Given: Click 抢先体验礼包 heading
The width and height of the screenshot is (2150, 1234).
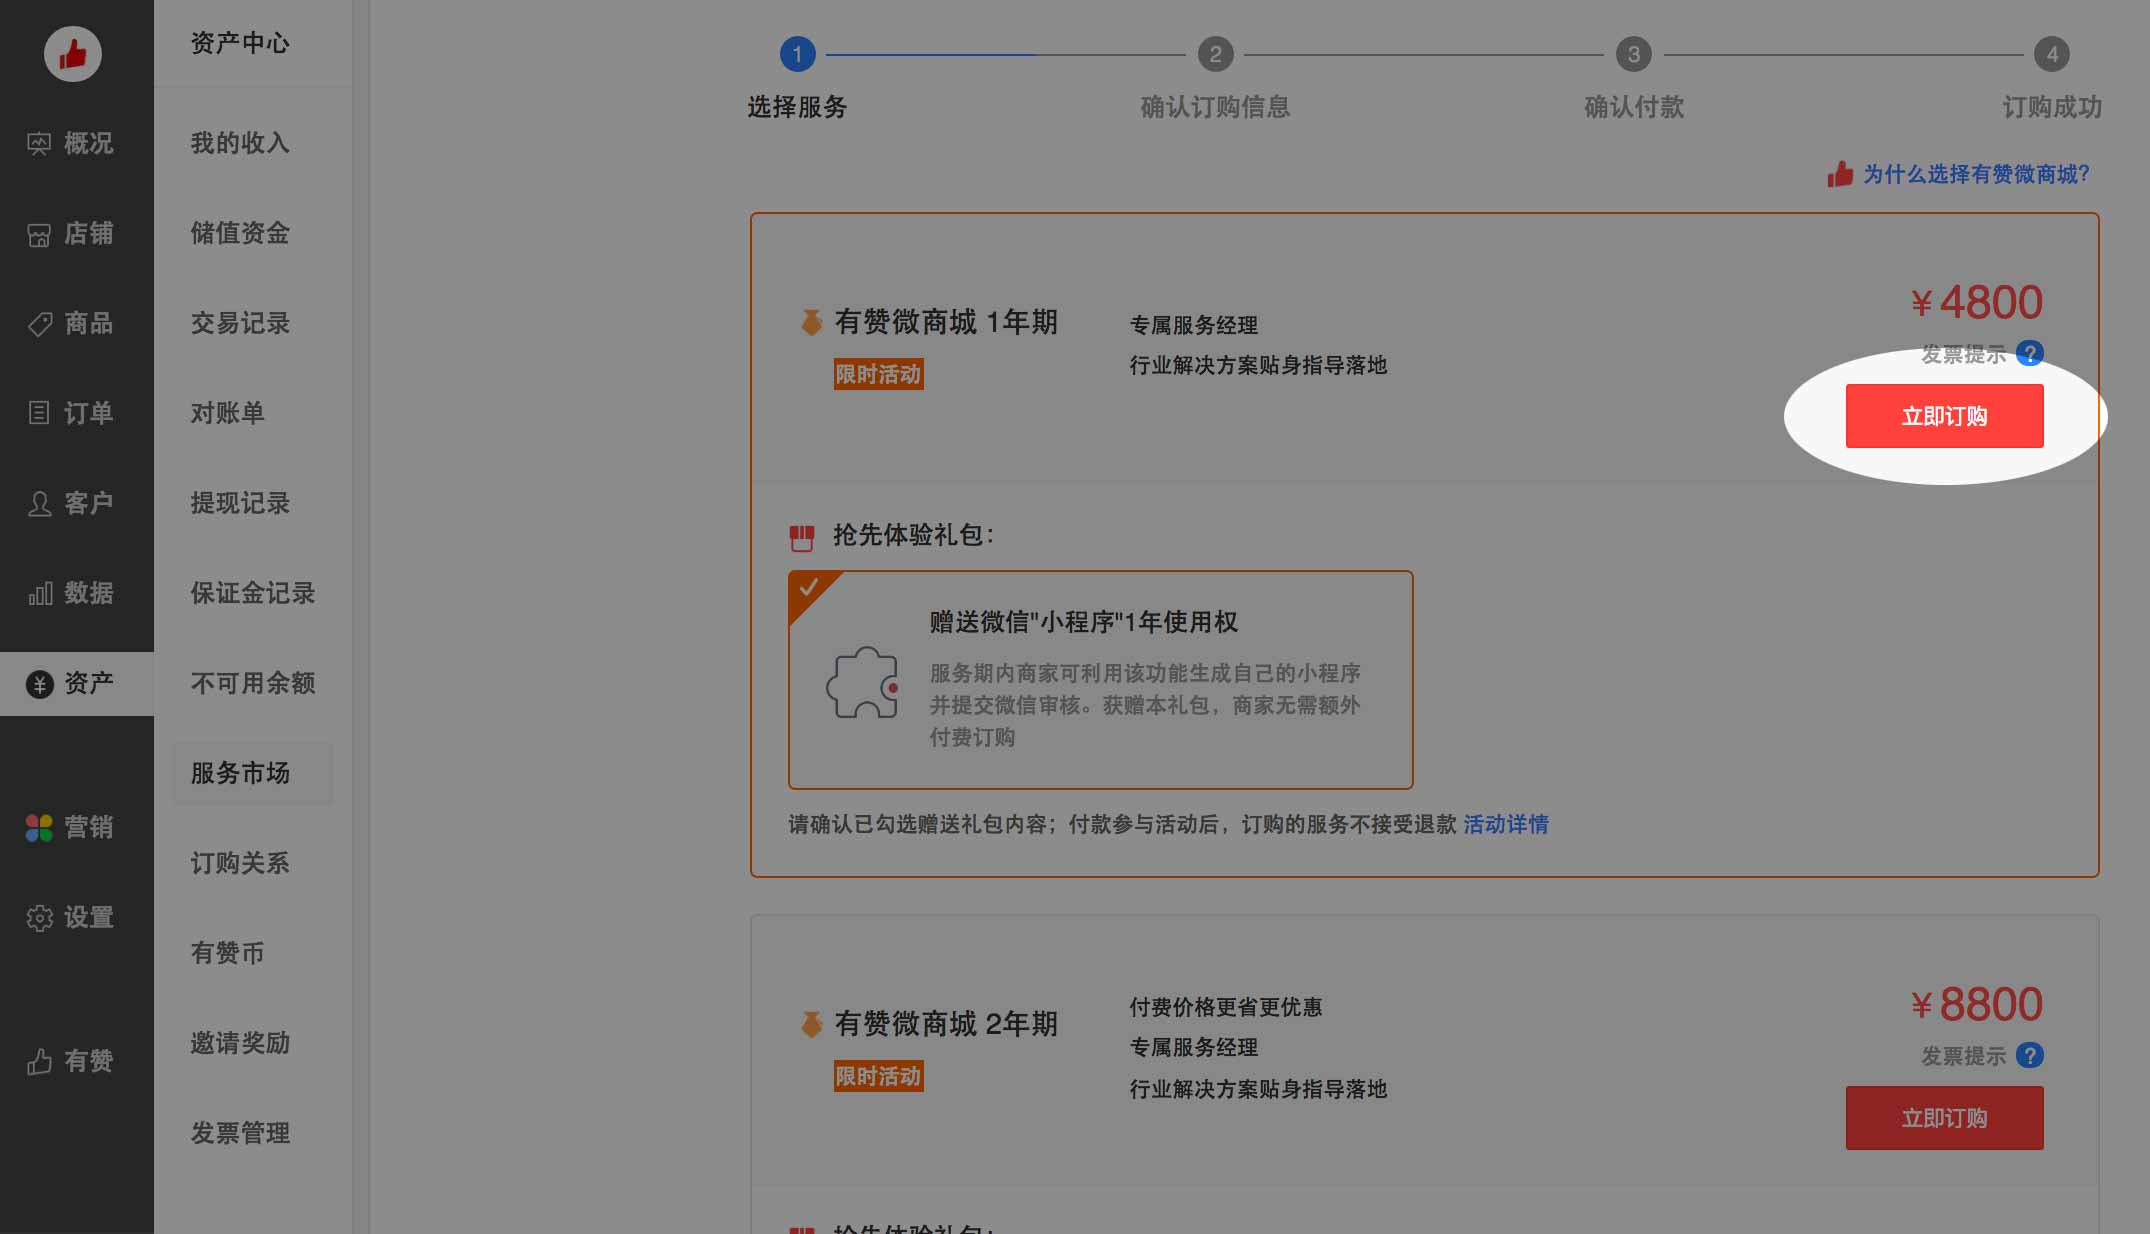Looking at the screenshot, I should pos(913,535).
